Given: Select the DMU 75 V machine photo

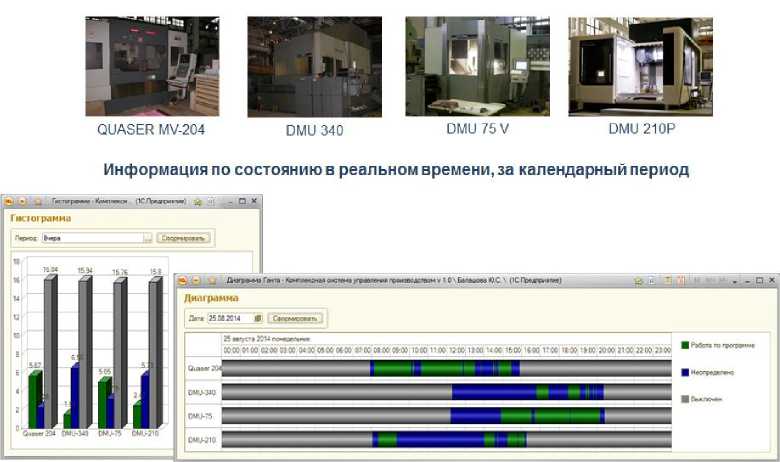Looking at the screenshot, I should 478,66.
